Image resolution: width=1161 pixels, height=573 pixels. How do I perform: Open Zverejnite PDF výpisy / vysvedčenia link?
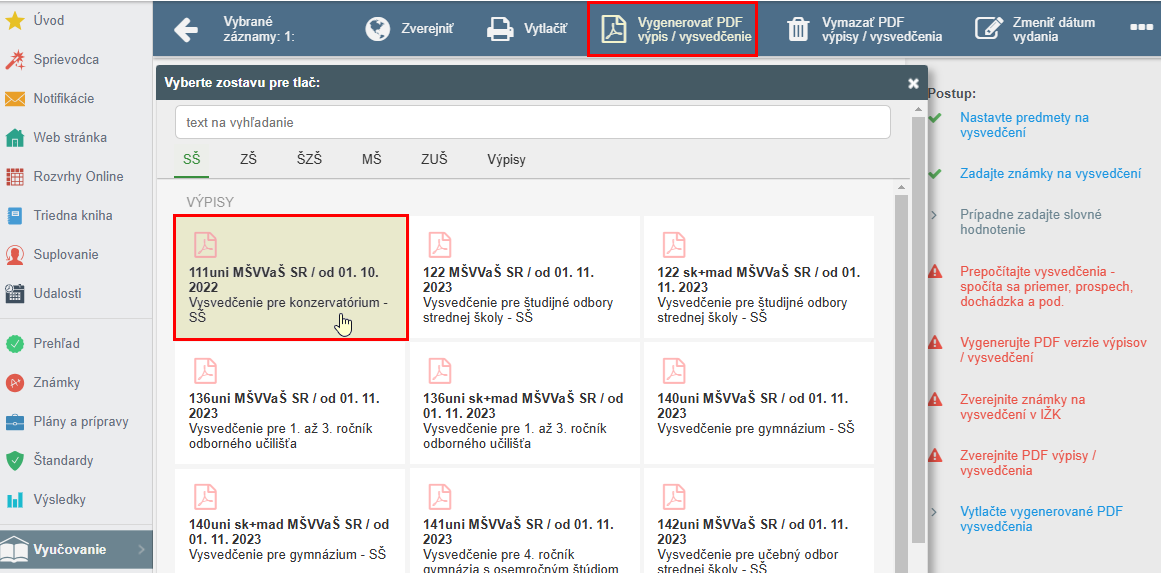tap(1028, 463)
